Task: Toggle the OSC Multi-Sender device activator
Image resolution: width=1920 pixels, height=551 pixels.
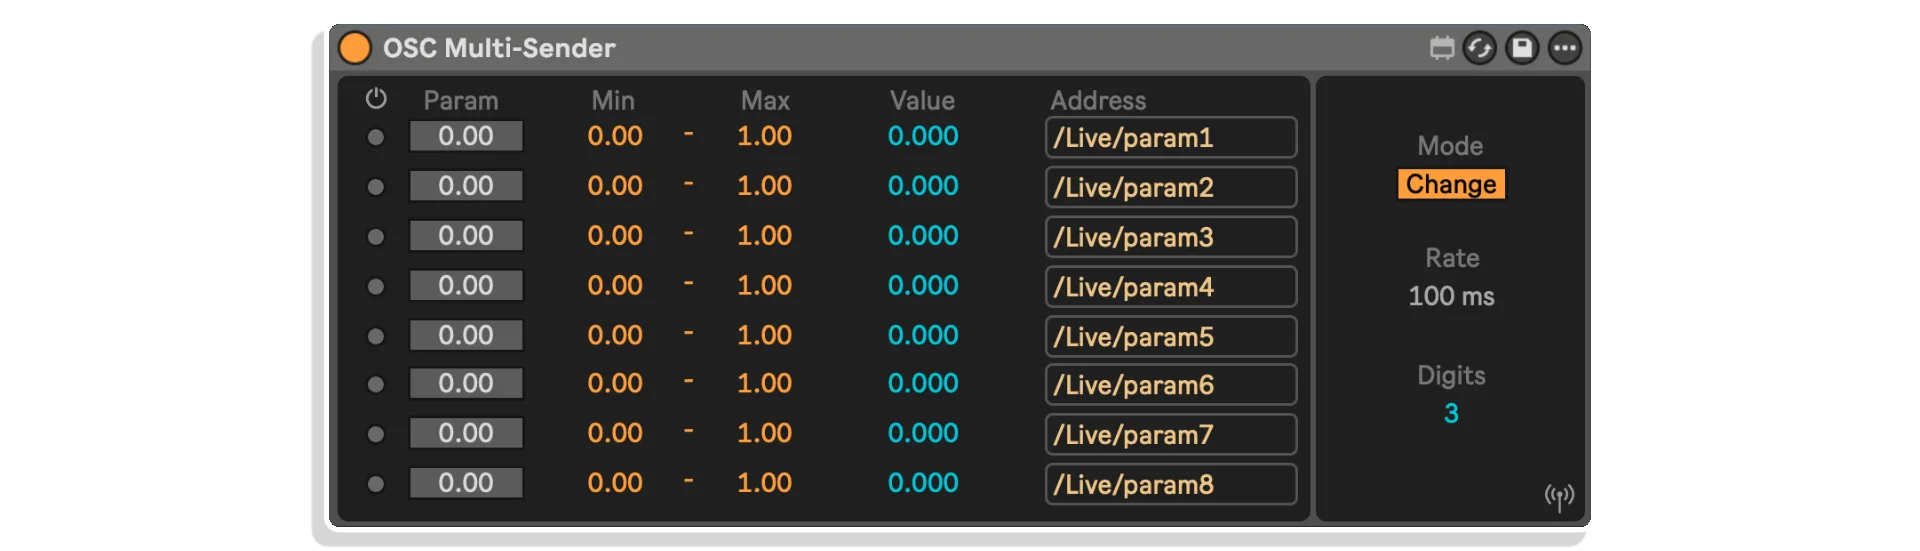Action: [355, 48]
